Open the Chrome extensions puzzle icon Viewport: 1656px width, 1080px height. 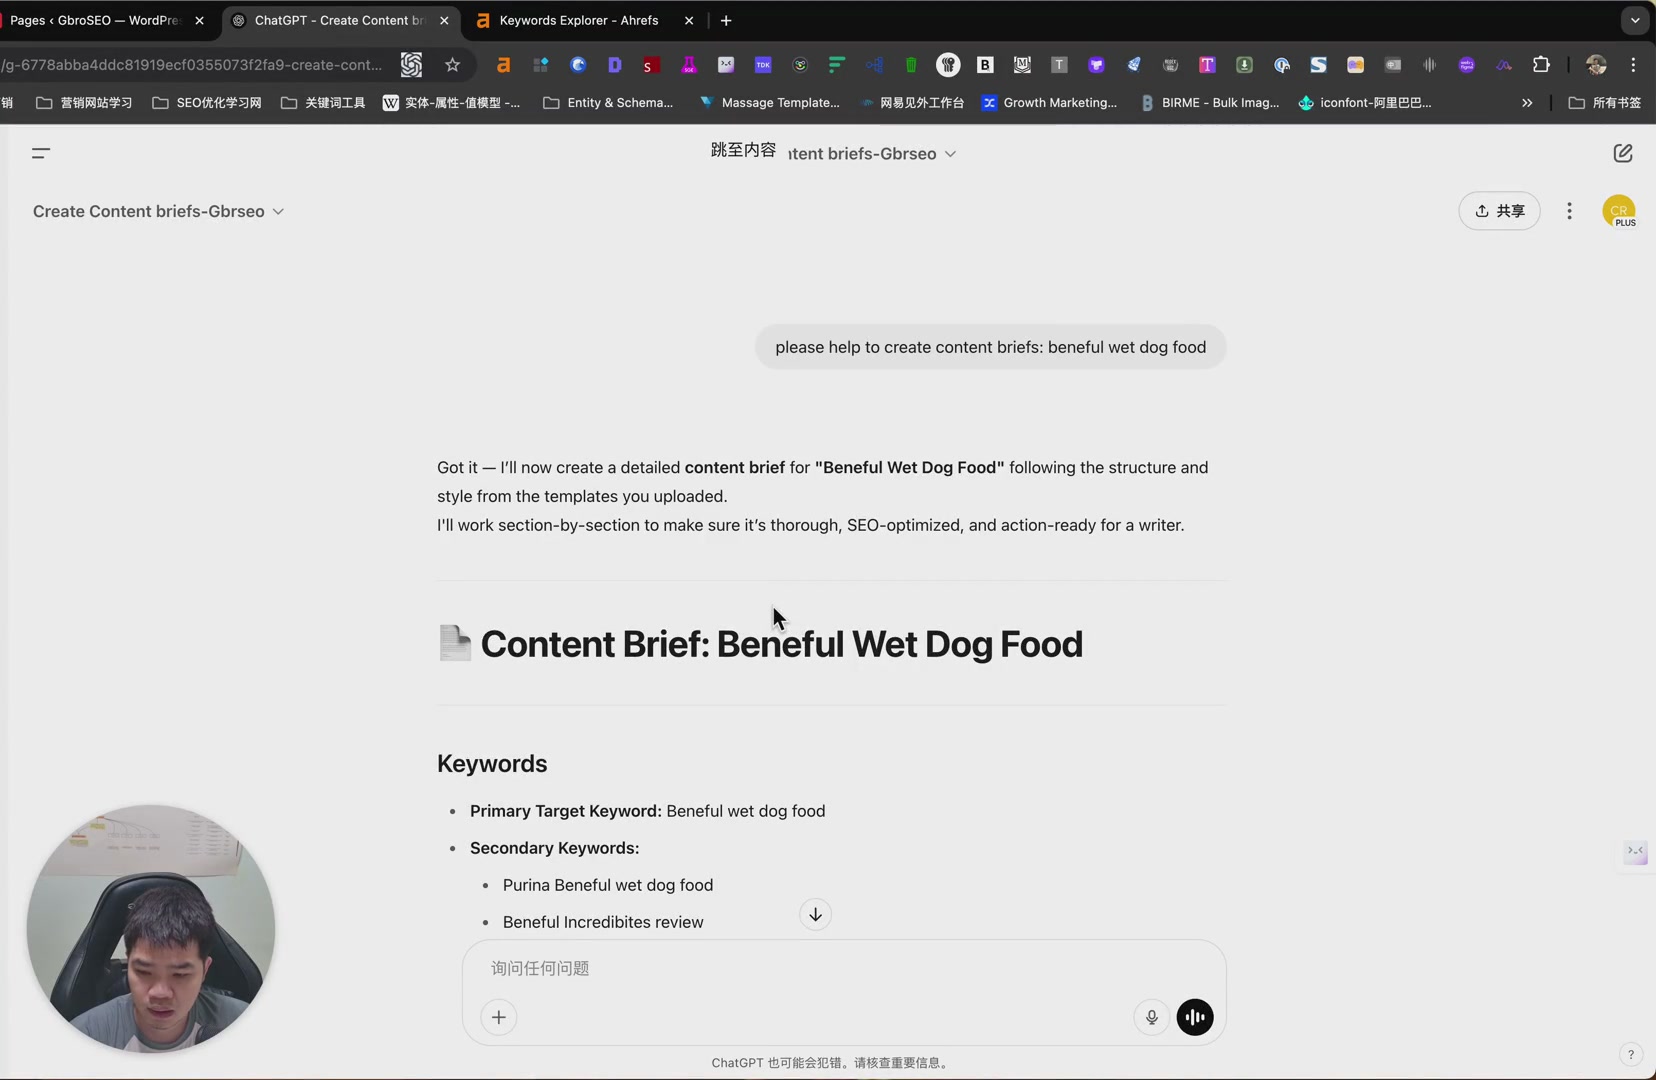tap(1541, 65)
